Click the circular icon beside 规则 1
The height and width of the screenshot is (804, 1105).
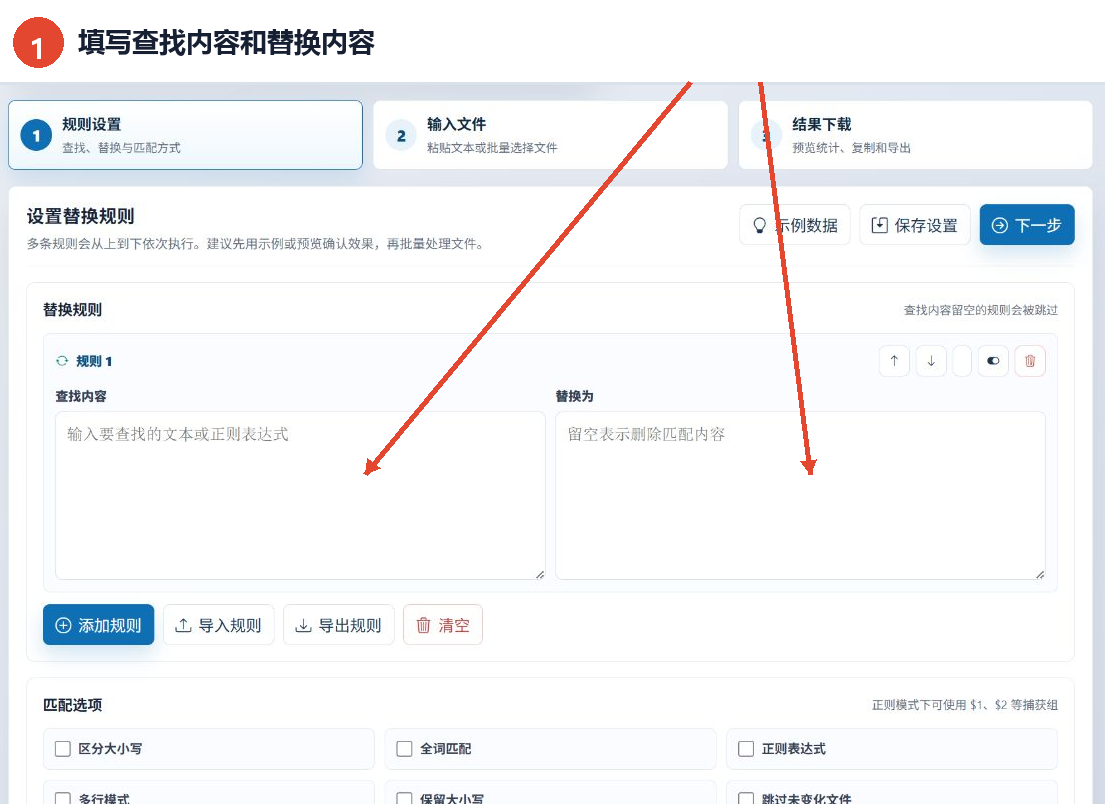(62, 361)
